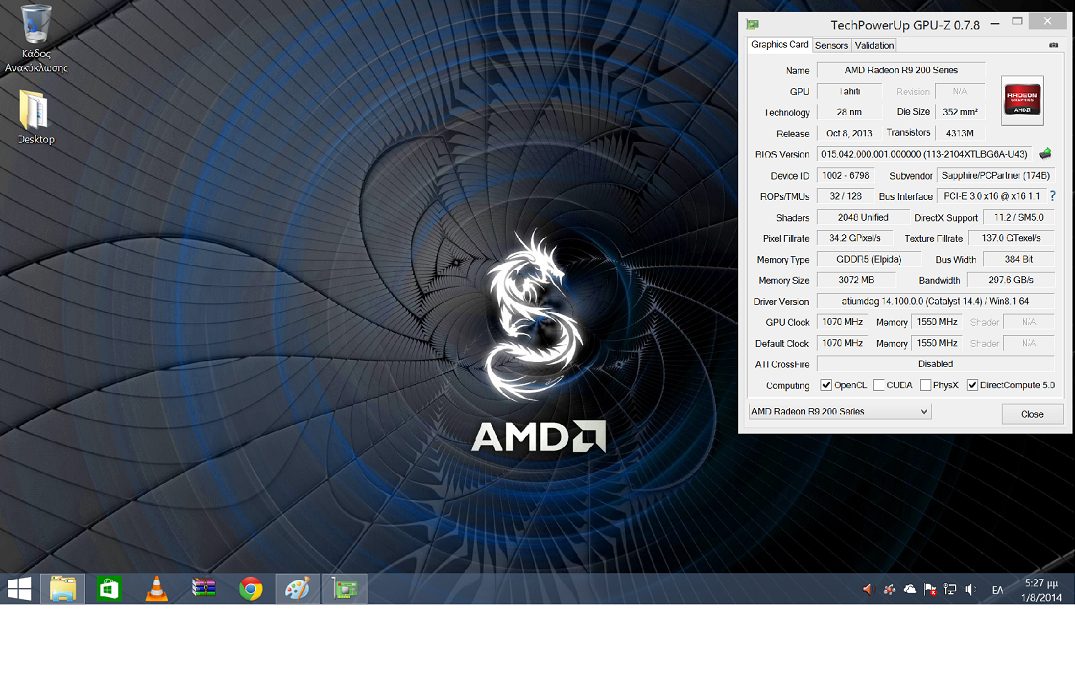Click the BIOS Version field
Image resolution: width=1075 pixels, height=675 pixels.
tap(925, 154)
